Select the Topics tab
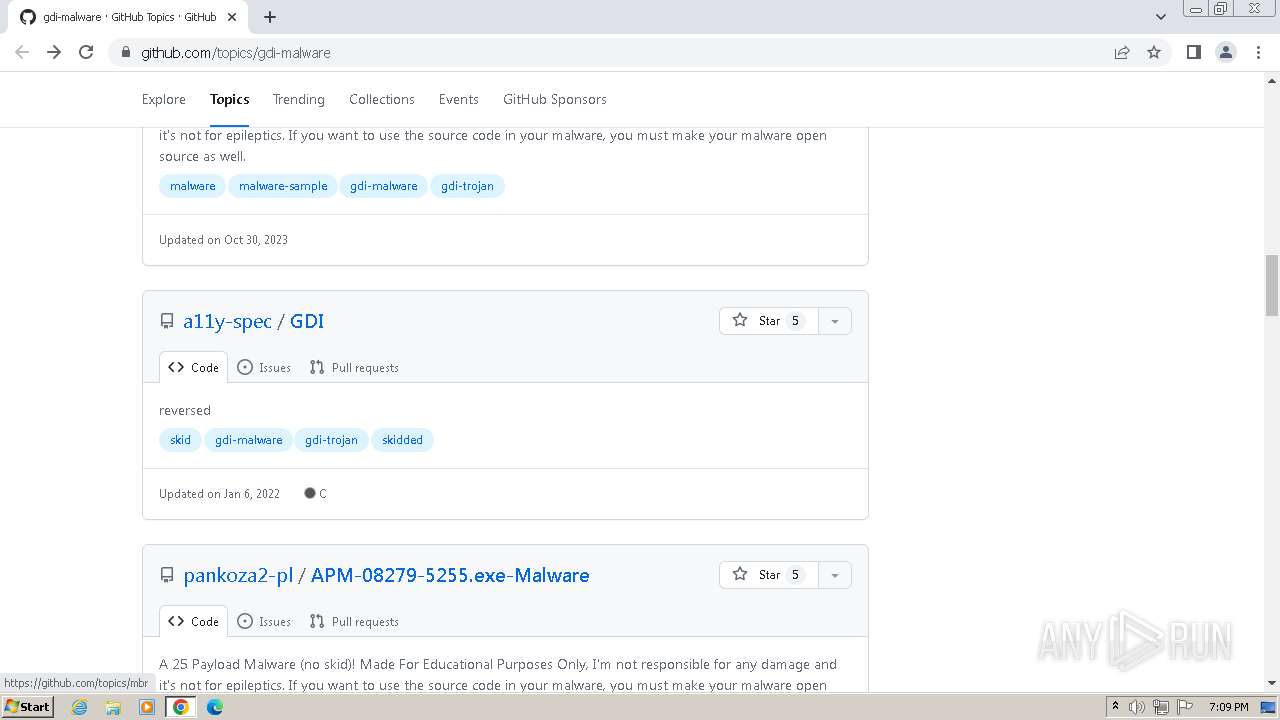Screen dimensions: 1280x720 [230, 99]
